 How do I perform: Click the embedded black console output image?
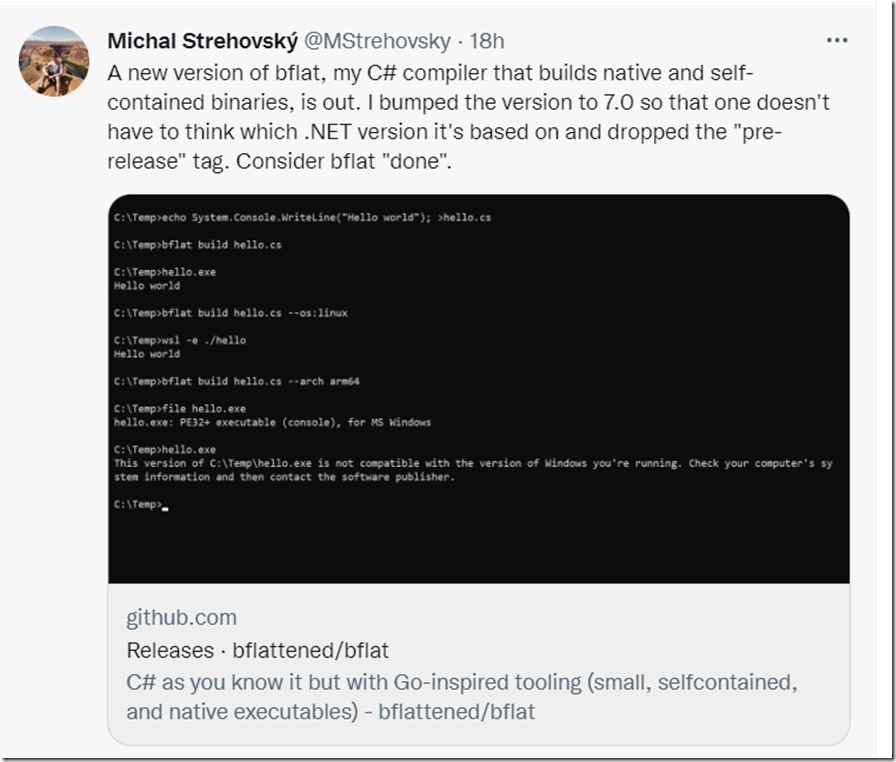[480, 390]
